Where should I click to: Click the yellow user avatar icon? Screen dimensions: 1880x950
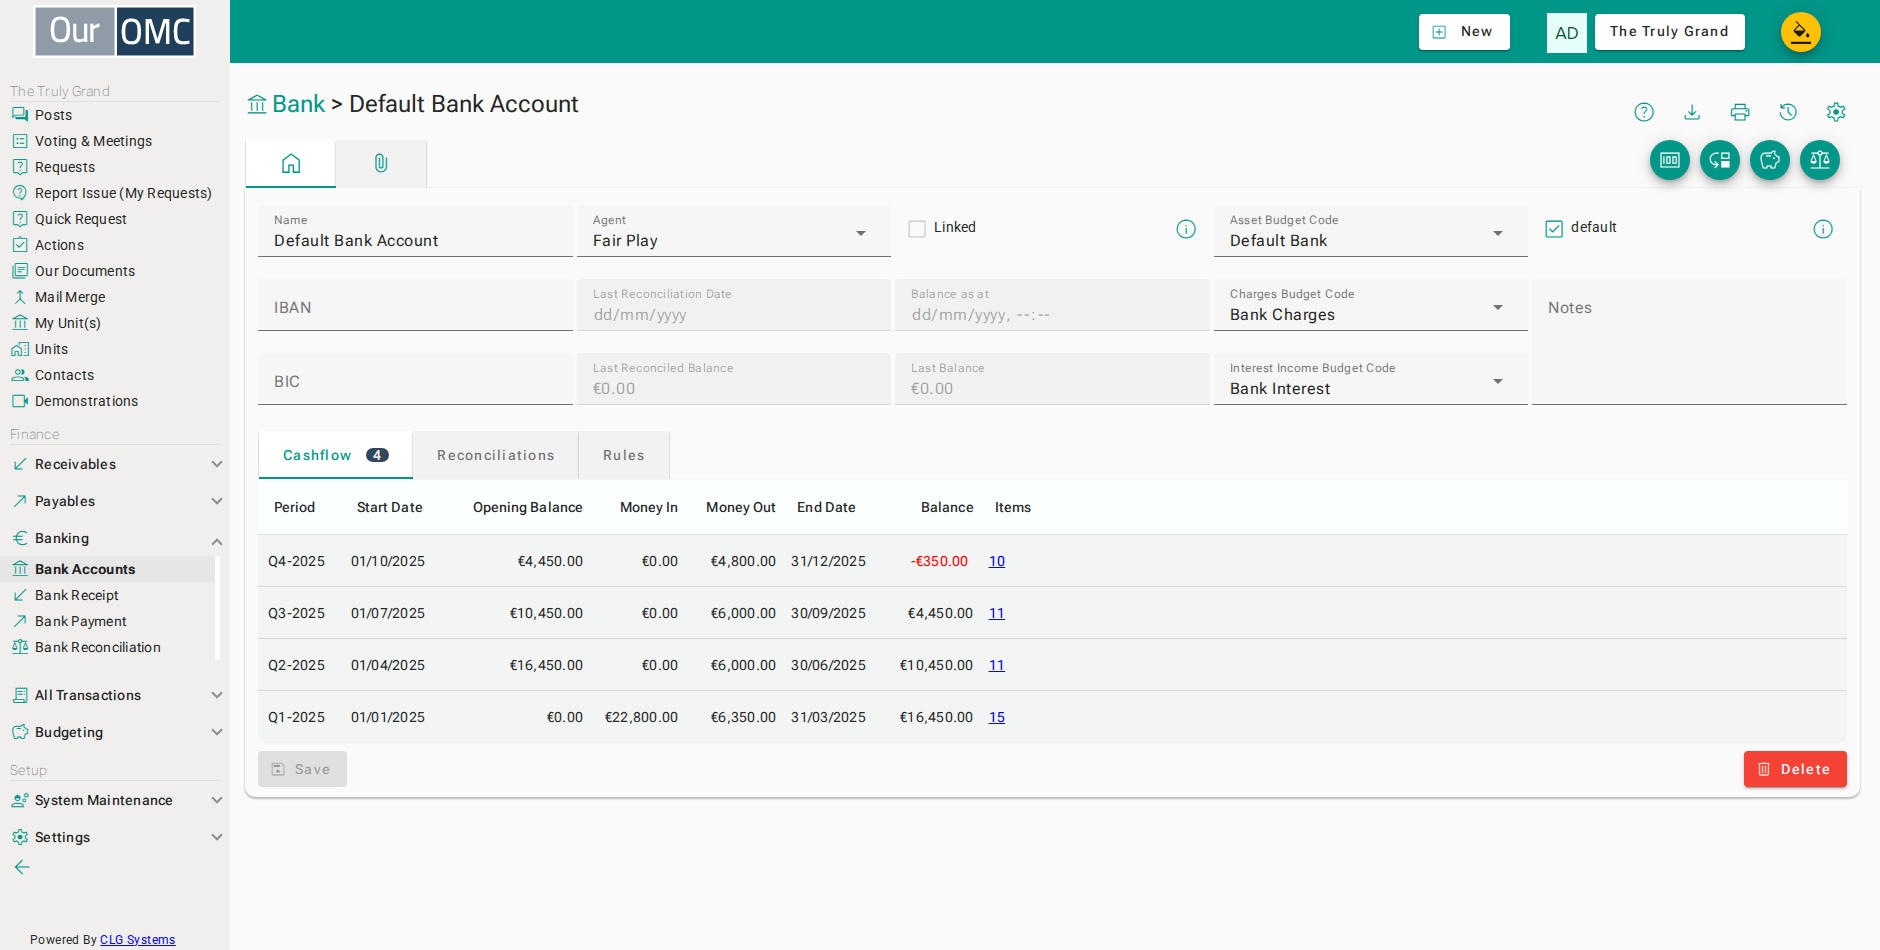1801,32
